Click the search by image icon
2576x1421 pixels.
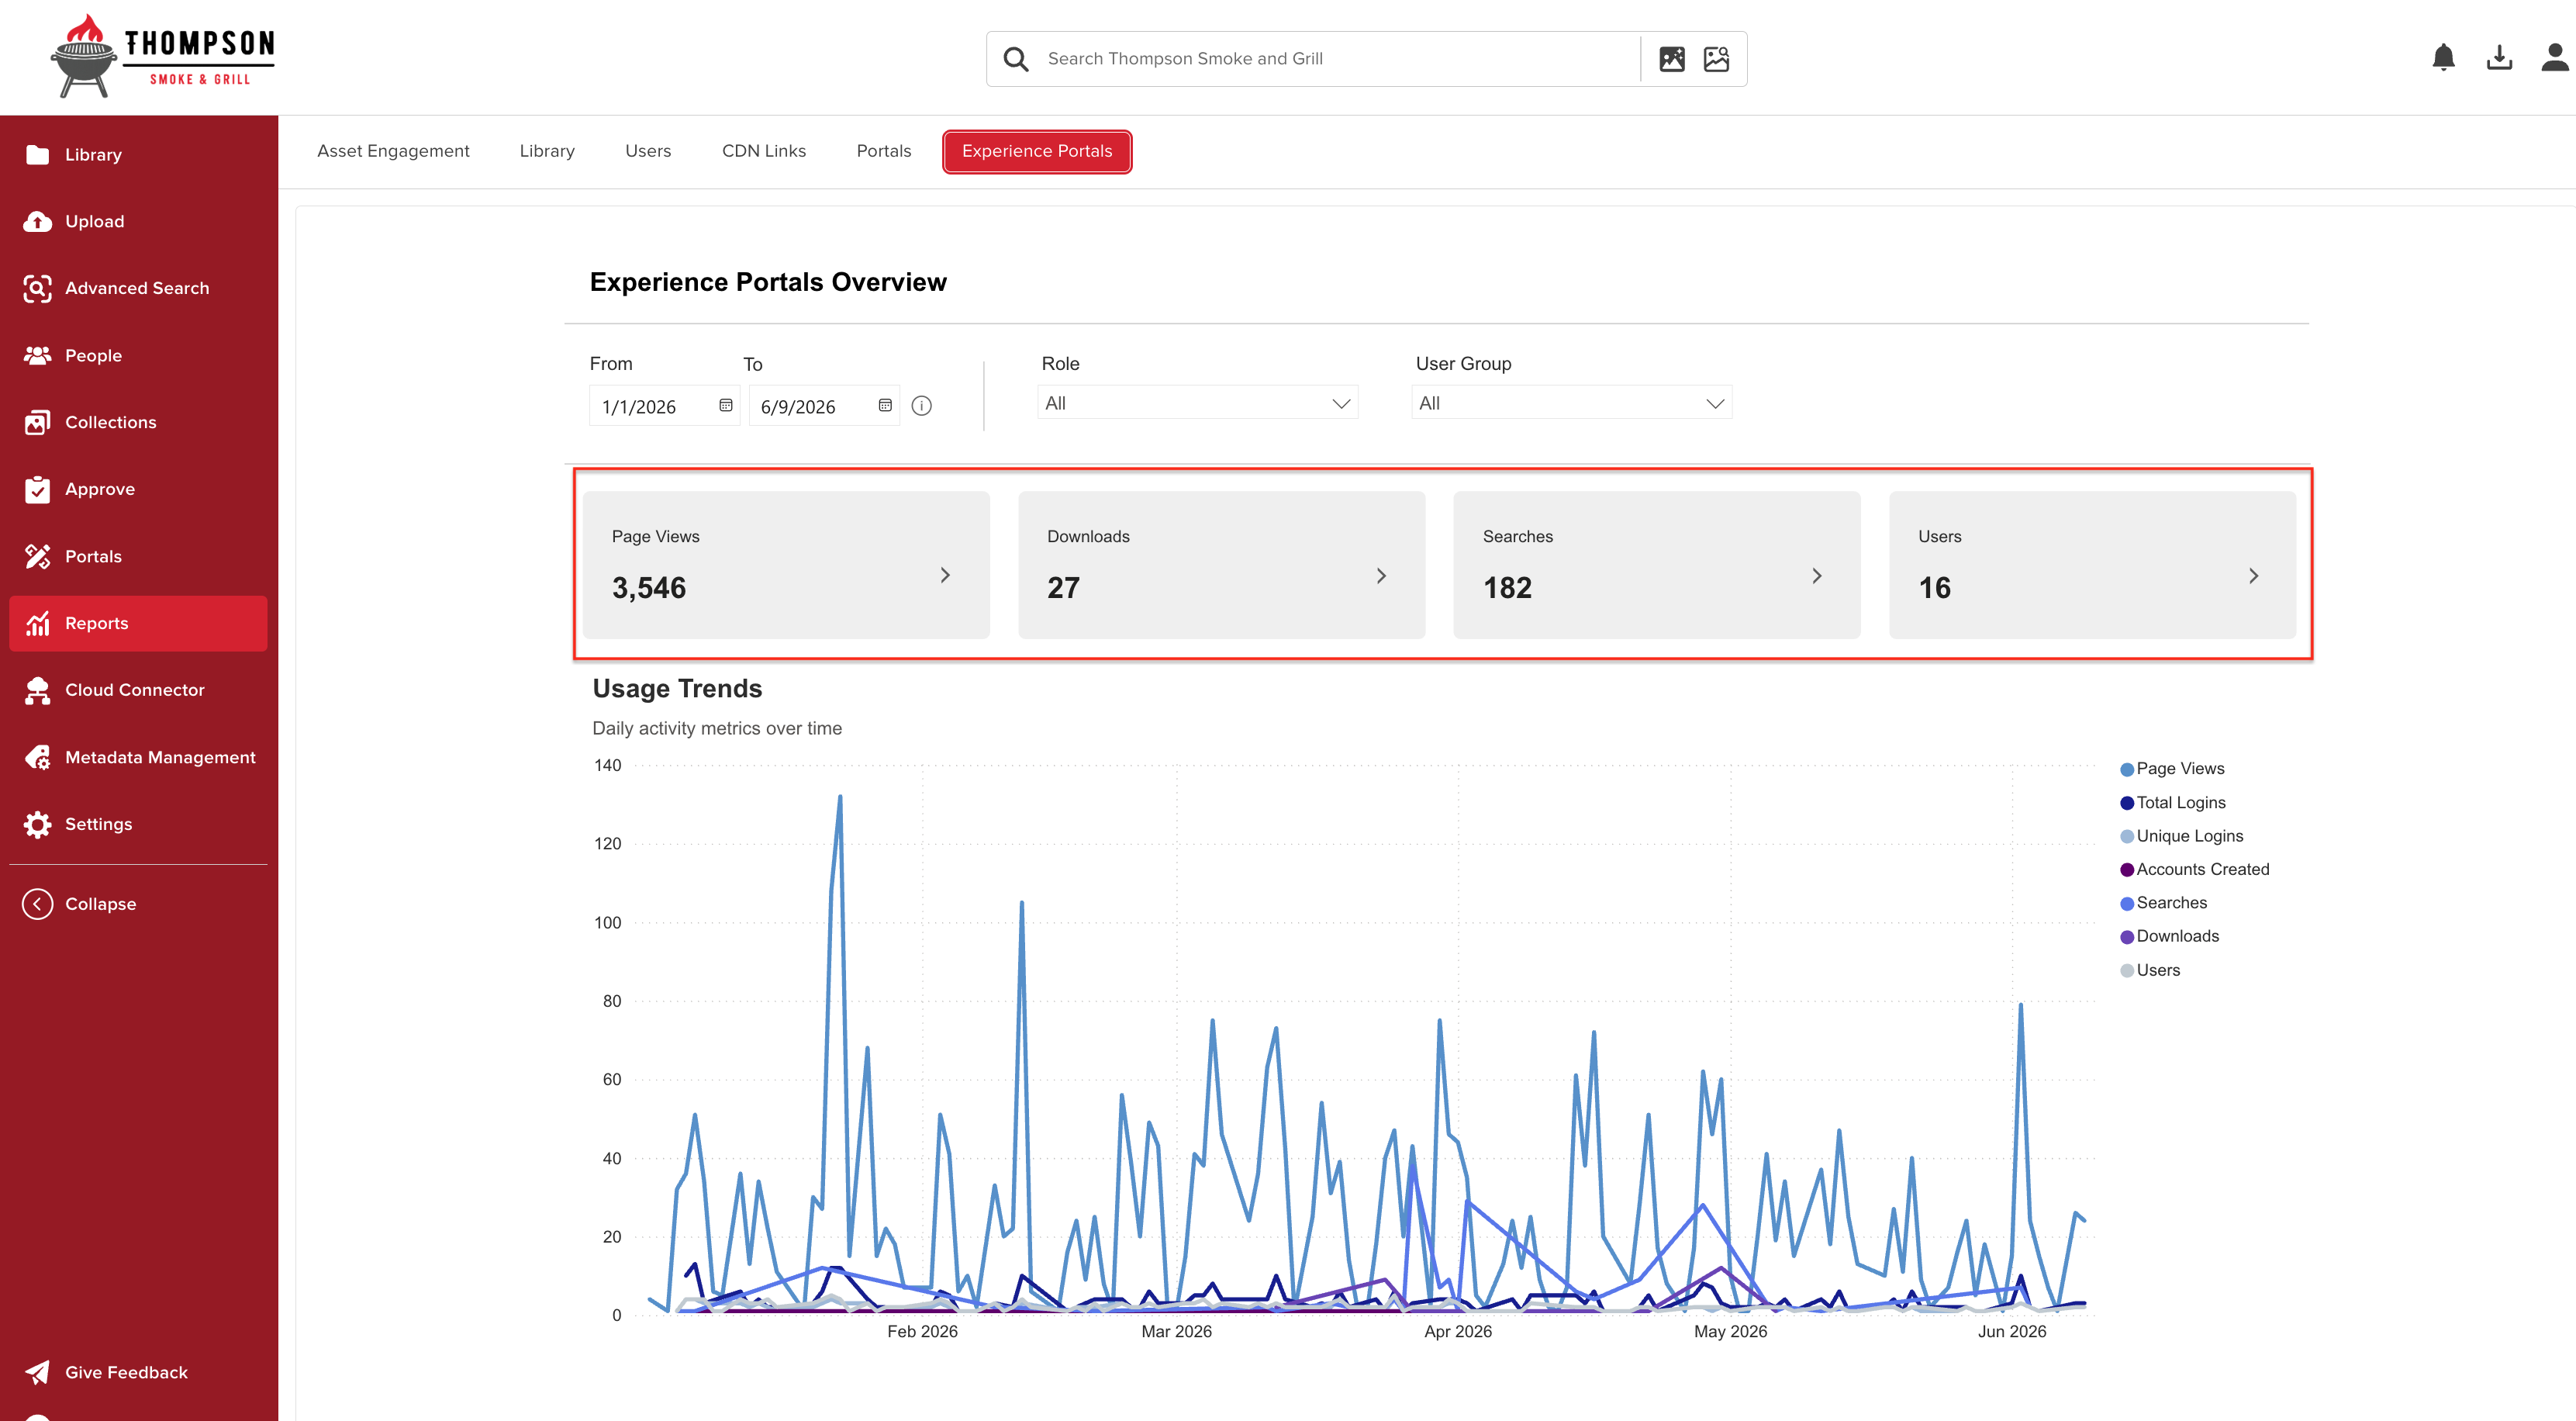1716,59
